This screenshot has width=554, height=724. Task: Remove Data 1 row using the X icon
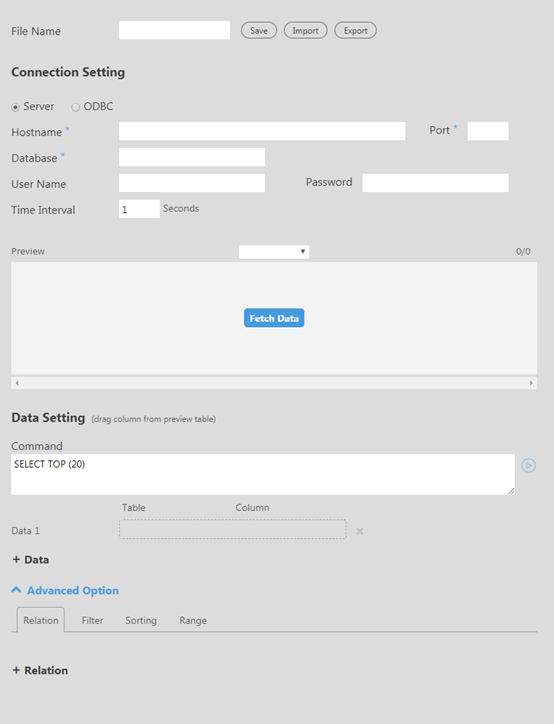tap(360, 531)
